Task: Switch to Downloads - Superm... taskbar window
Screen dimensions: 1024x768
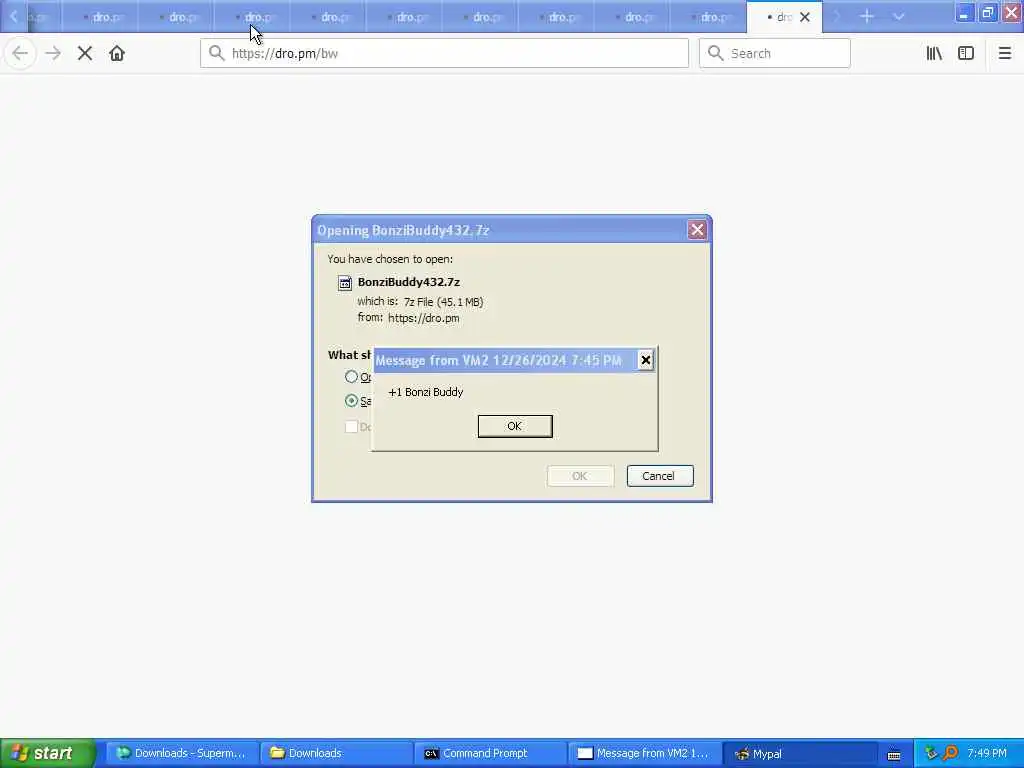Action: point(182,753)
